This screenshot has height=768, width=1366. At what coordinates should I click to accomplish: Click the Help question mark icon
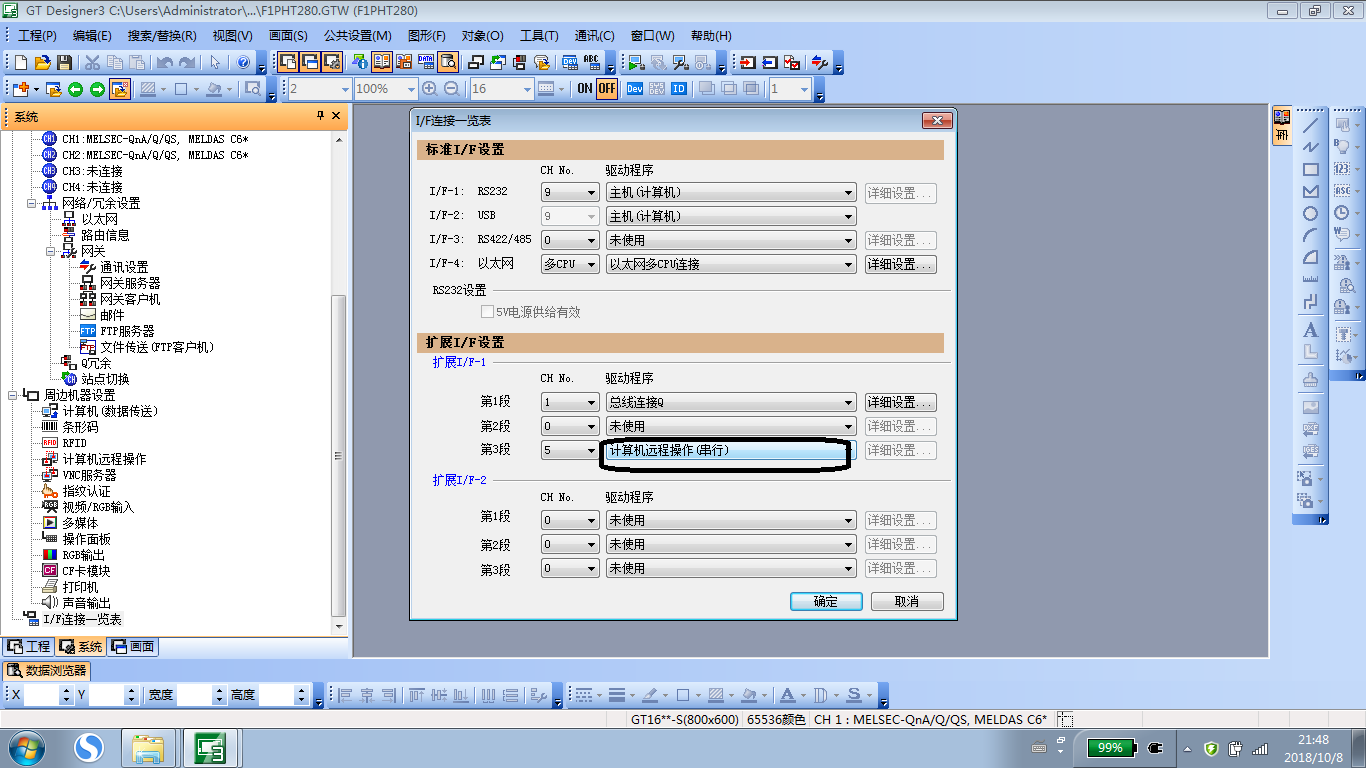click(x=243, y=62)
